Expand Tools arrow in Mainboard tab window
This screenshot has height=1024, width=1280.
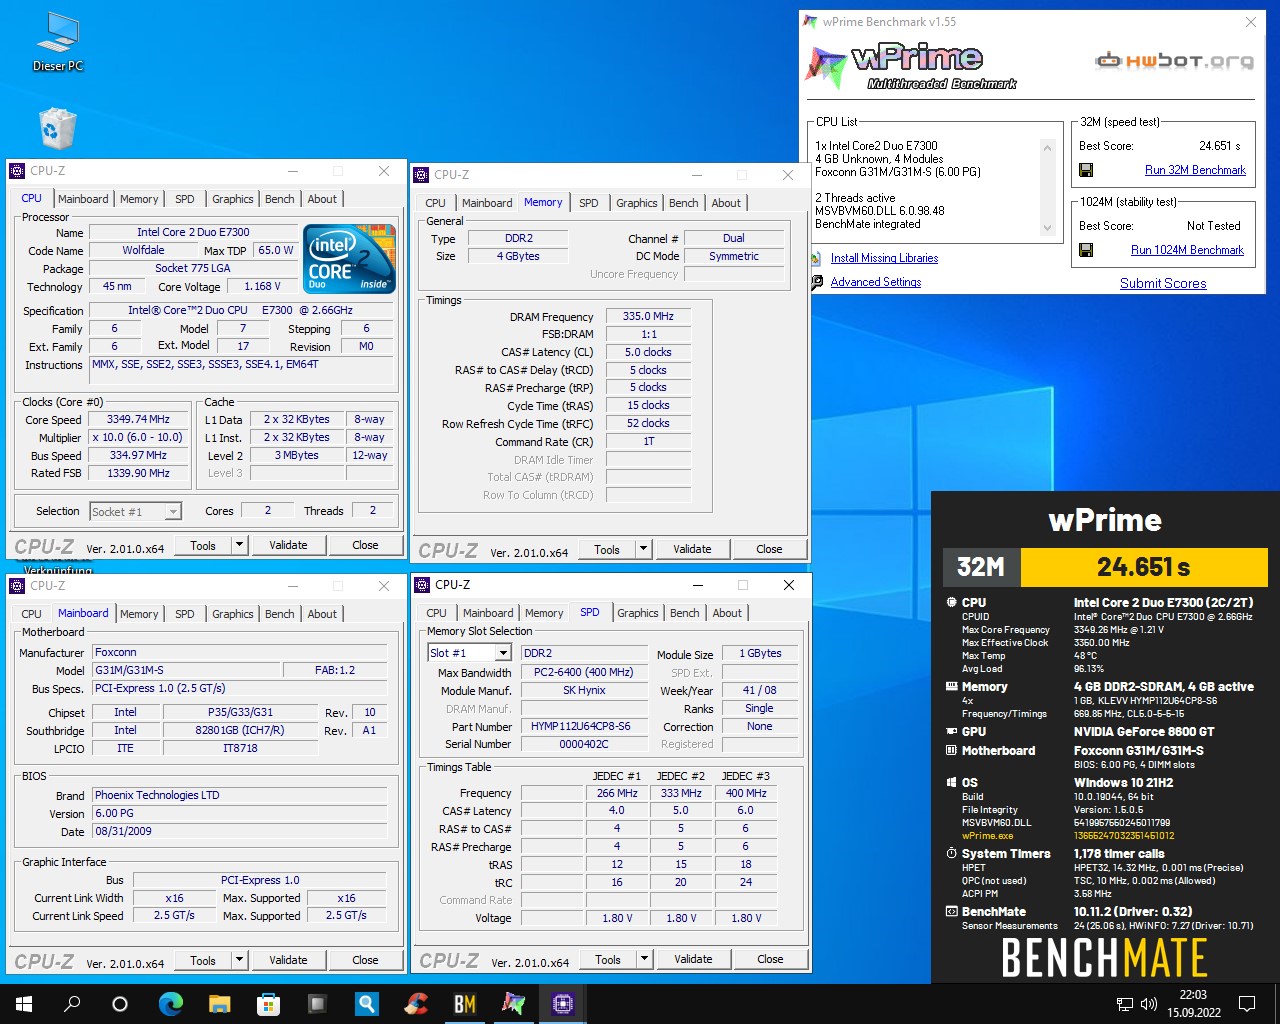click(239, 960)
